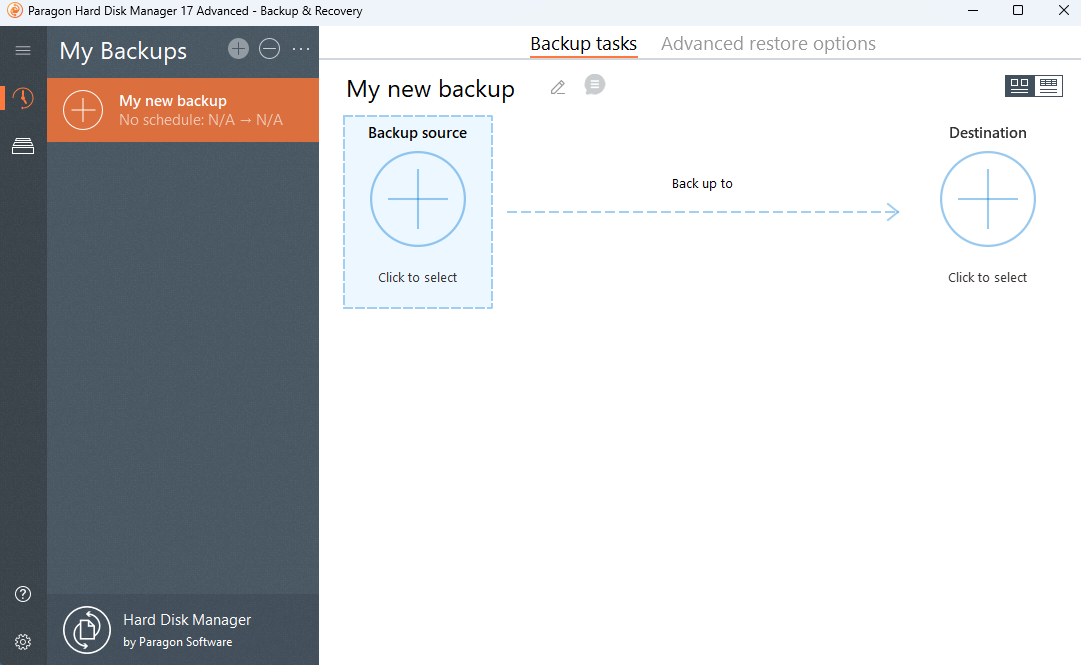Click the Backup source plus circle
1081x665 pixels.
tap(418, 199)
